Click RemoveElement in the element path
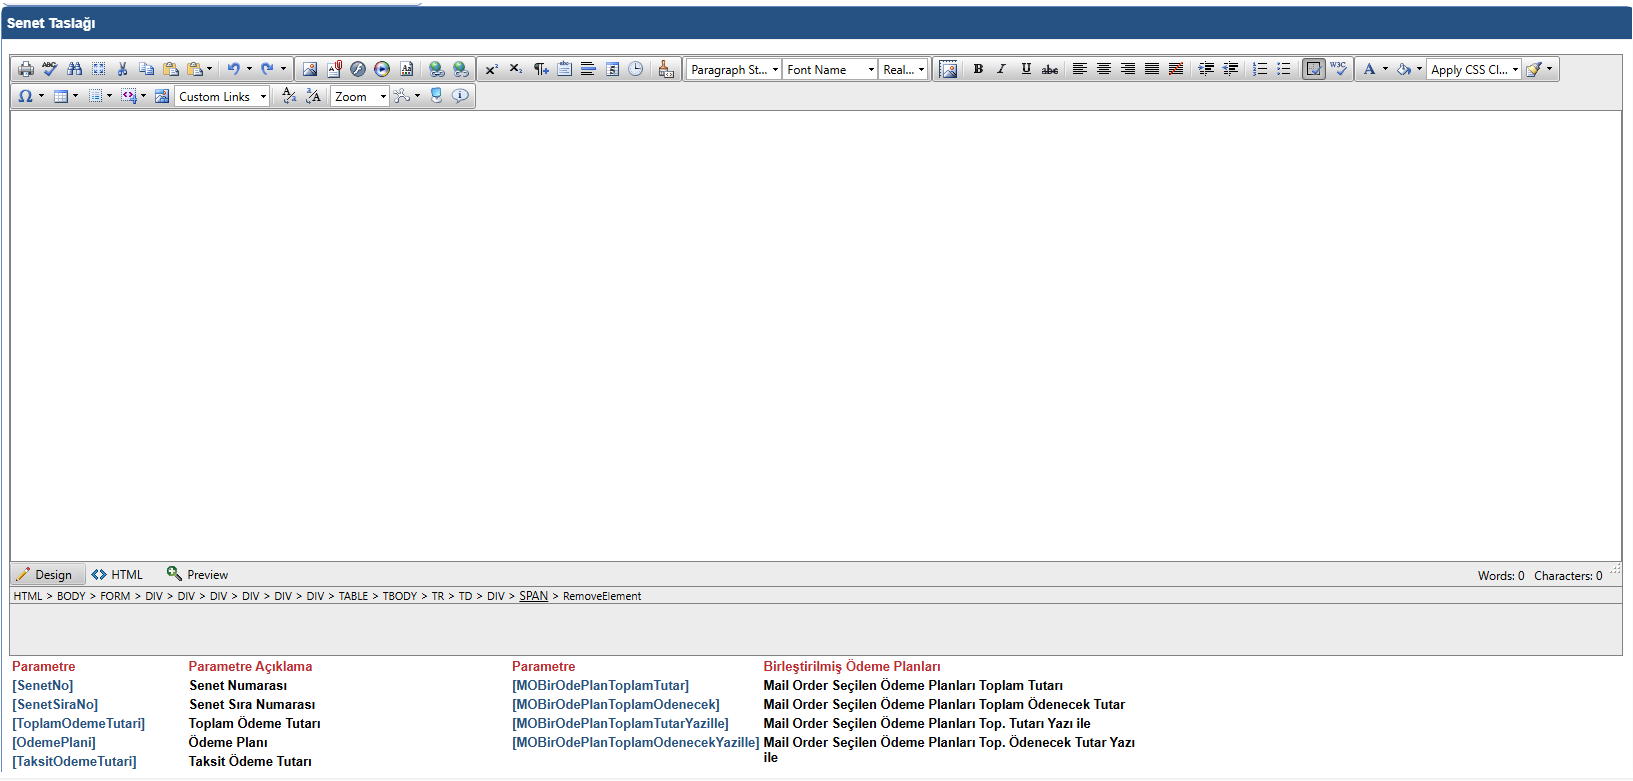This screenshot has height=781, width=1633. point(602,596)
